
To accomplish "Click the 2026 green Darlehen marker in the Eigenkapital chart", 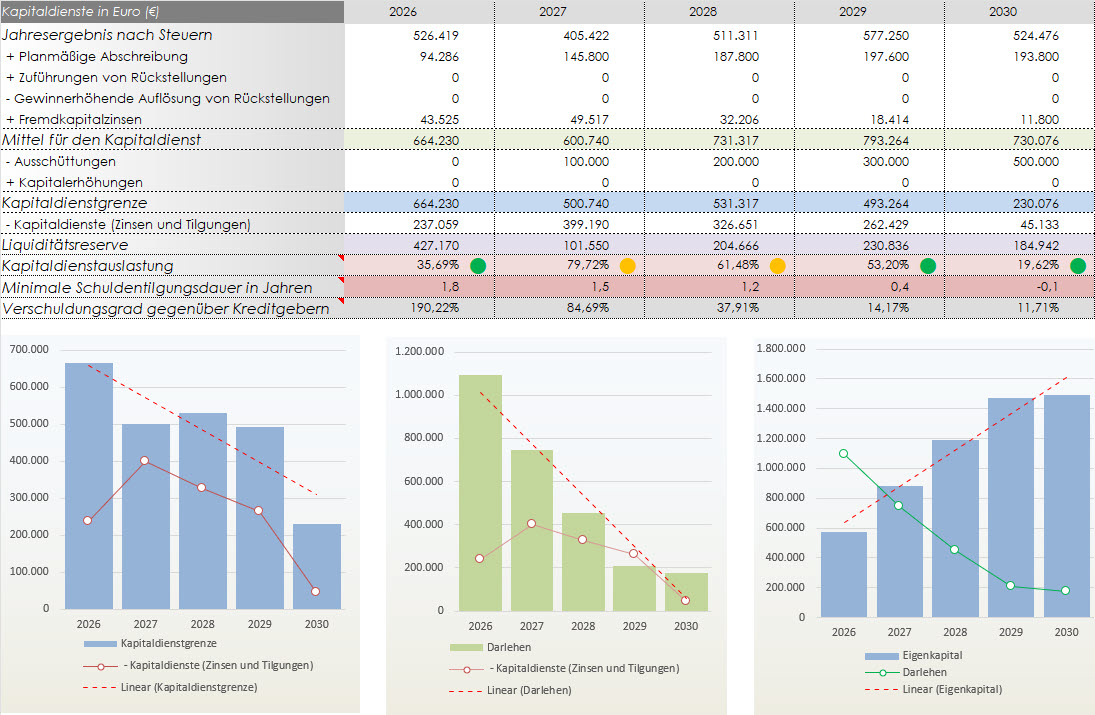I will (x=843, y=453).
